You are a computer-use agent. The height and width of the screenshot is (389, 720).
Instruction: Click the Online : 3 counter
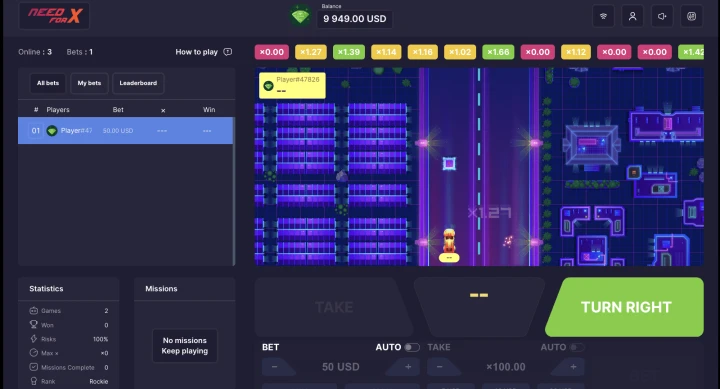coord(35,52)
